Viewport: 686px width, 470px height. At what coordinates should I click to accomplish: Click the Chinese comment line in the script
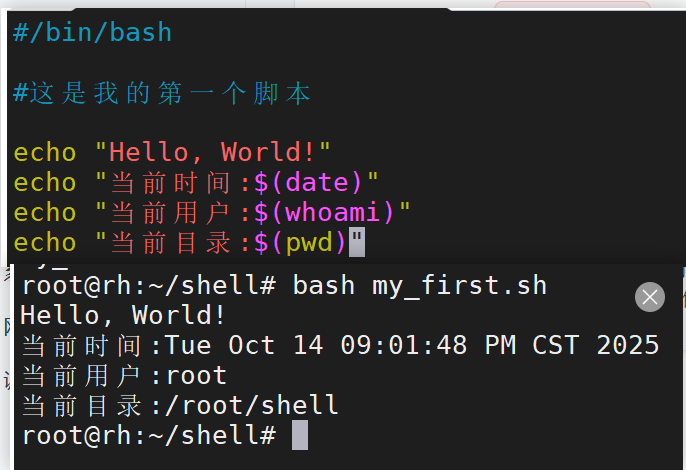(x=162, y=94)
